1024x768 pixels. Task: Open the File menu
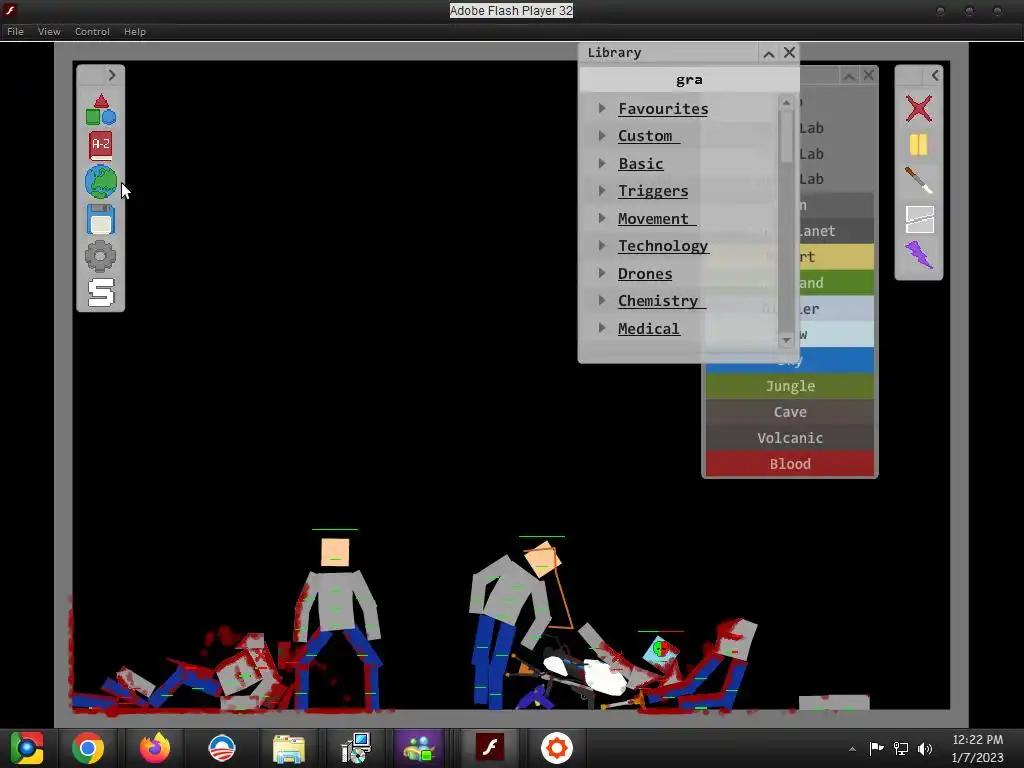[x=15, y=31]
